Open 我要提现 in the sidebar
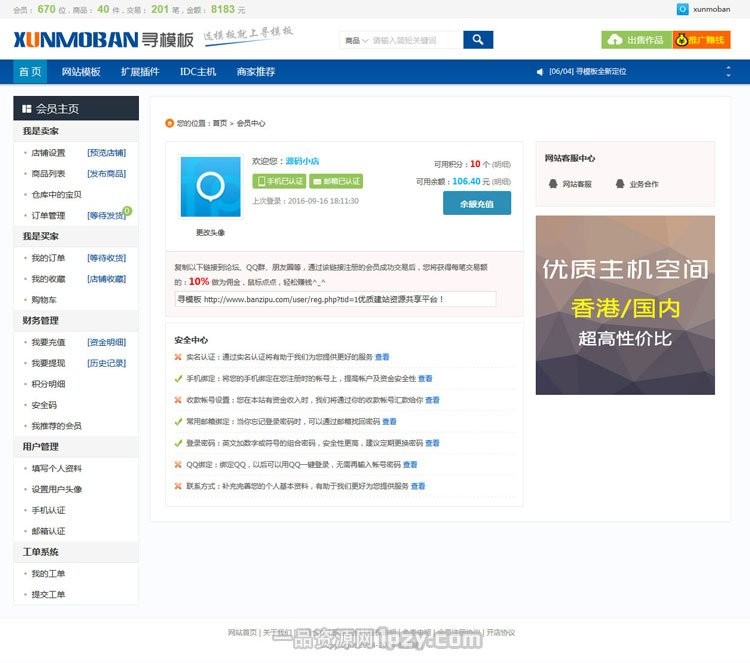This screenshot has height=663, width=750. [48, 363]
